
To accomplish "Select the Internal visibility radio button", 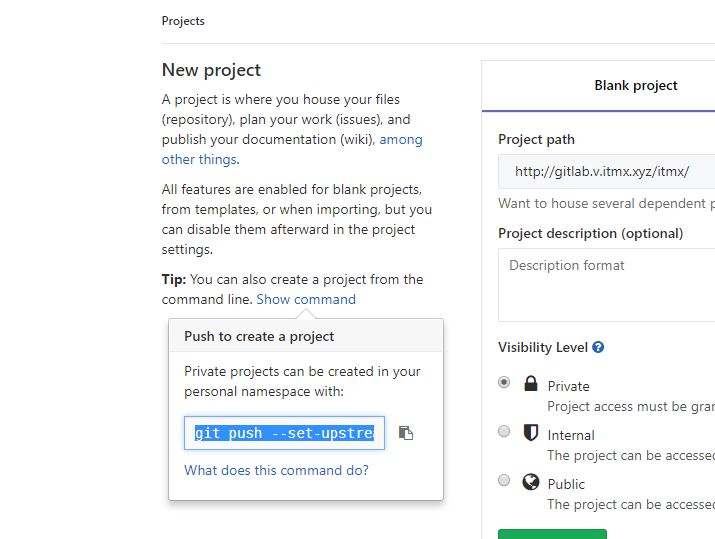I will click(x=504, y=431).
